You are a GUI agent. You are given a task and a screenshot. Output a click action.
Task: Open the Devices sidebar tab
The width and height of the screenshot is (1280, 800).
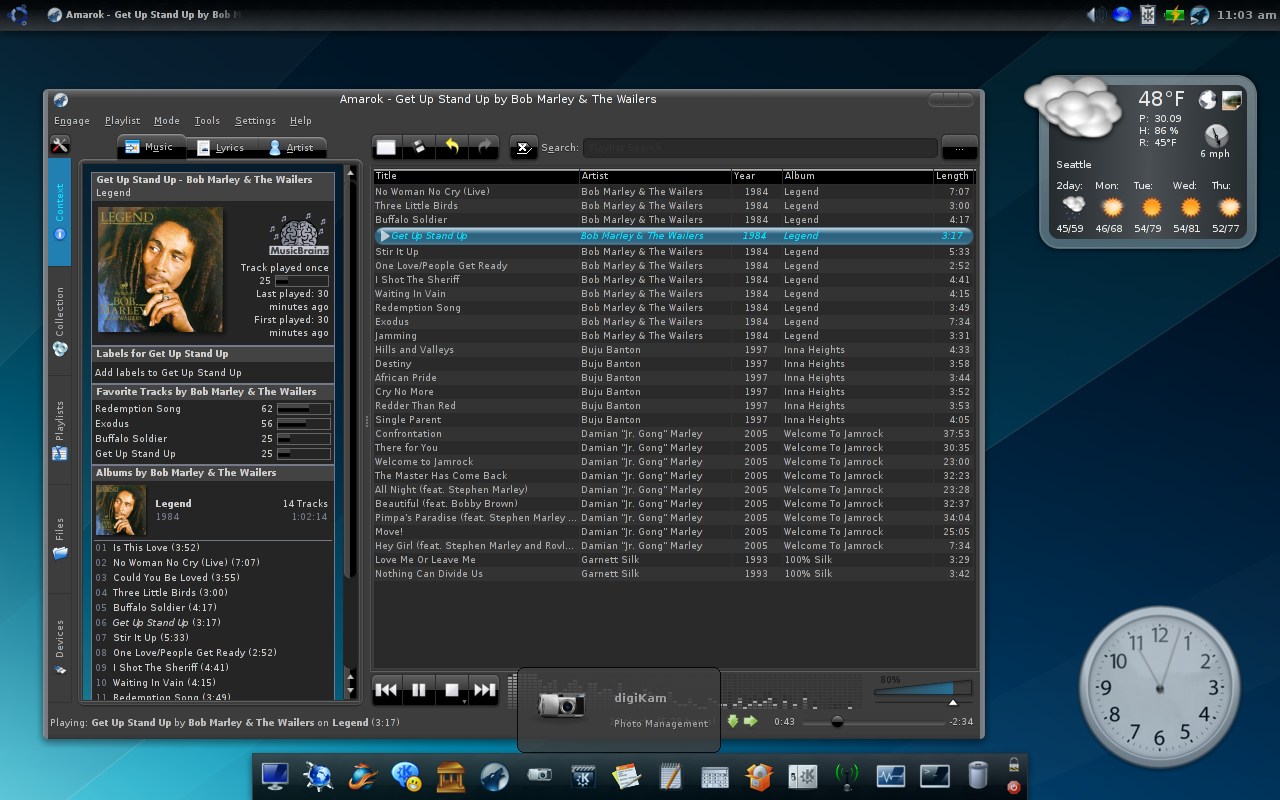click(59, 647)
